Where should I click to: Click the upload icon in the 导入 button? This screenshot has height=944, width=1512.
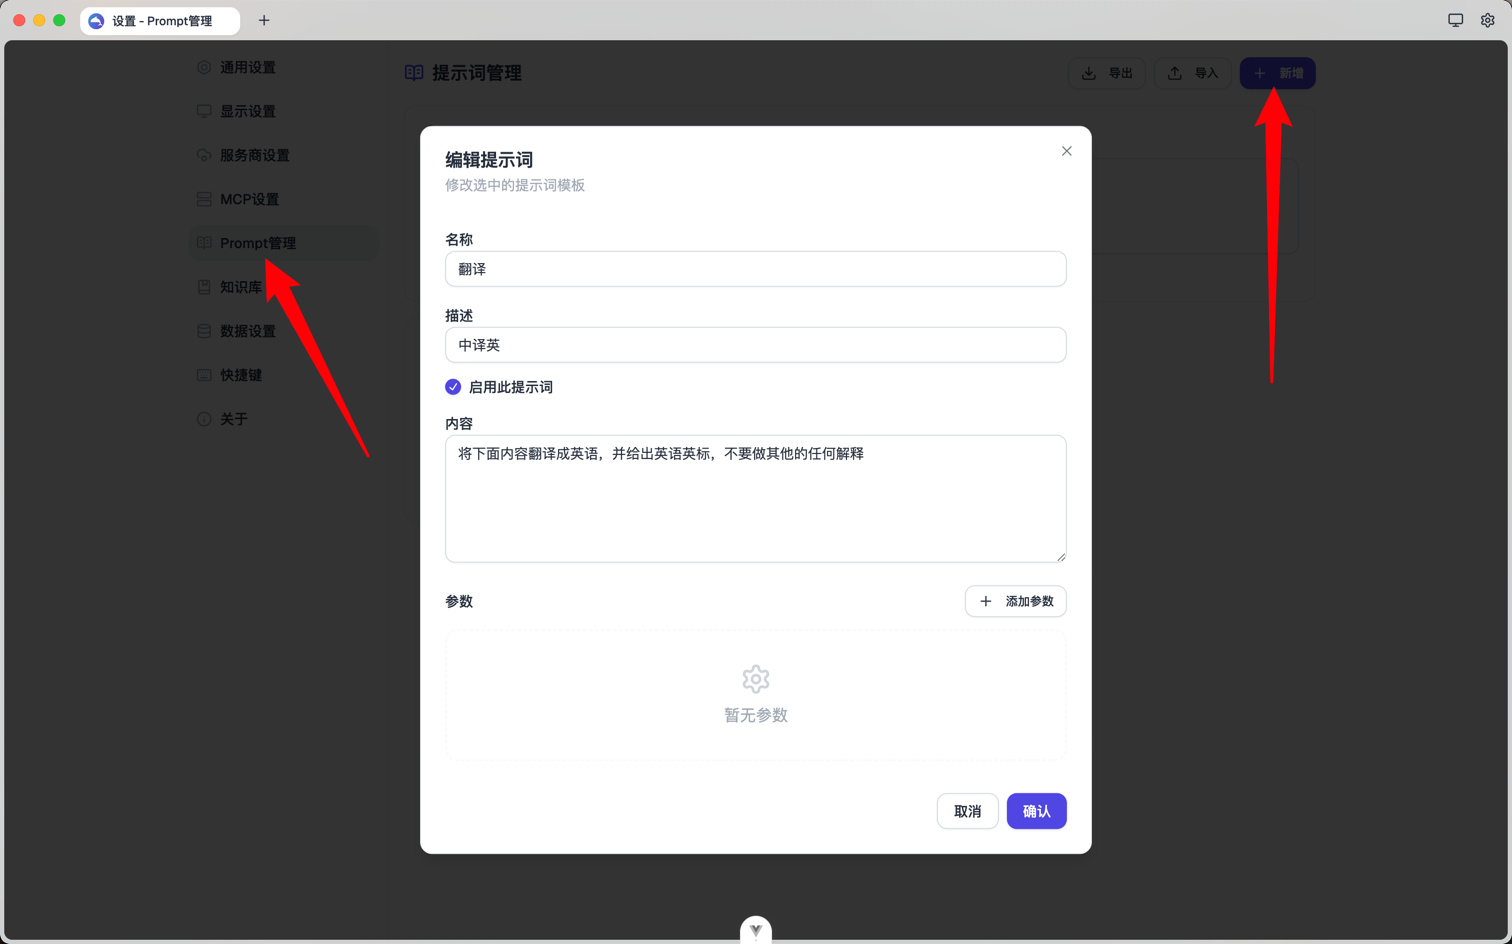[x=1175, y=73]
